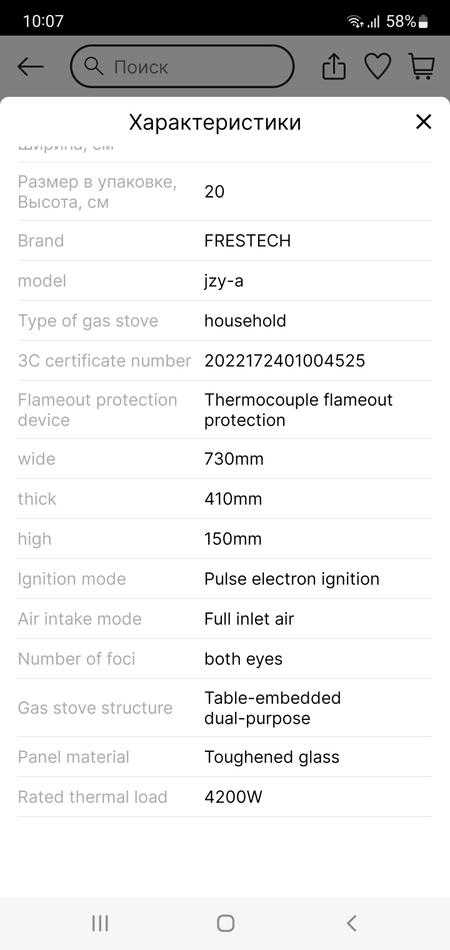Select the FRESTECH brand value
The width and height of the screenshot is (450, 950).
click(247, 241)
